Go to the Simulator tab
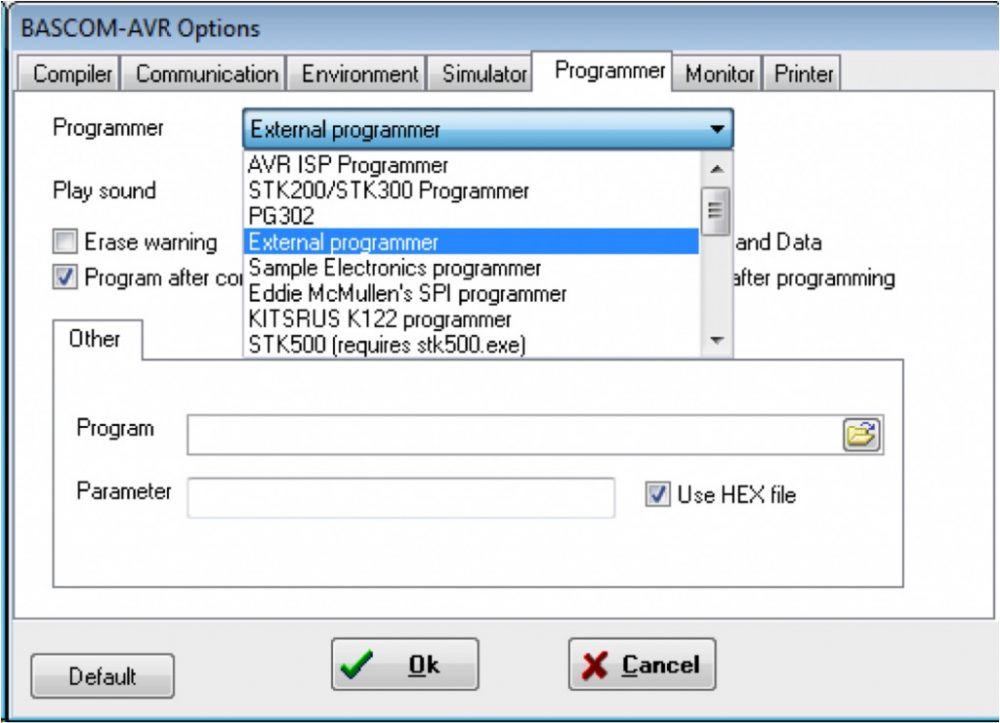The height and width of the screenshot is (723, 1000). click(484, 74)
